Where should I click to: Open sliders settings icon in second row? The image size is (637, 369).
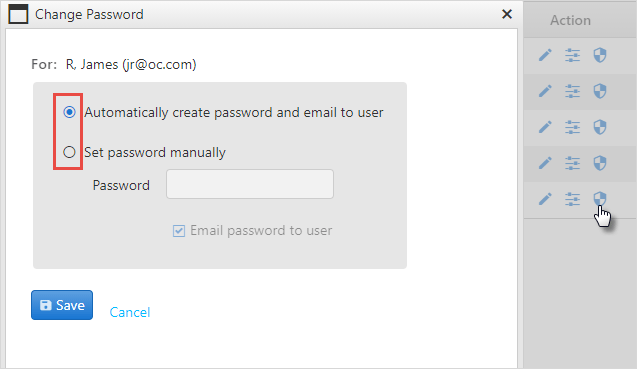coord(572,91)
